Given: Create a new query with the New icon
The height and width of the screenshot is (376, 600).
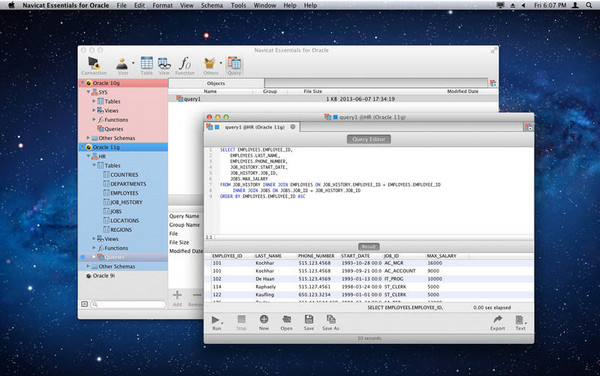Looking at the screenshot, I should tap(264, 322).
